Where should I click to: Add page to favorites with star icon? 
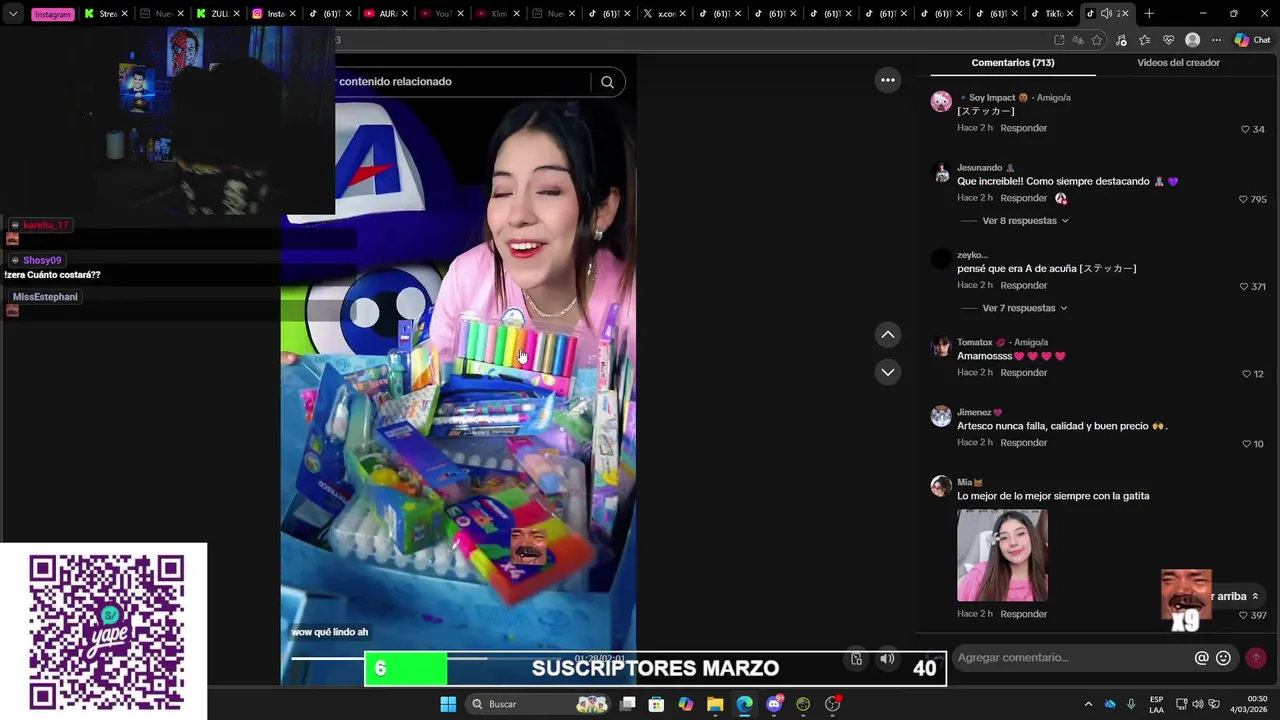point(1097,40)
